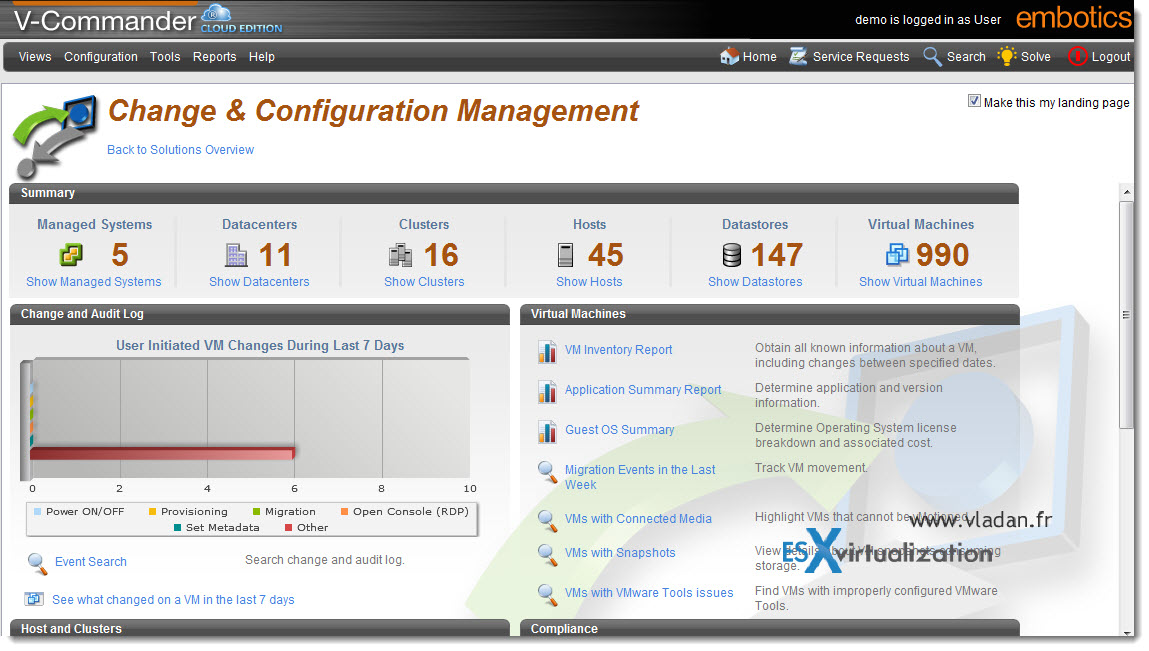The image size is (1149, 651).
Task: Click the VM changes icon beside 'See what changed'
Action: click(x=34, y=599)
